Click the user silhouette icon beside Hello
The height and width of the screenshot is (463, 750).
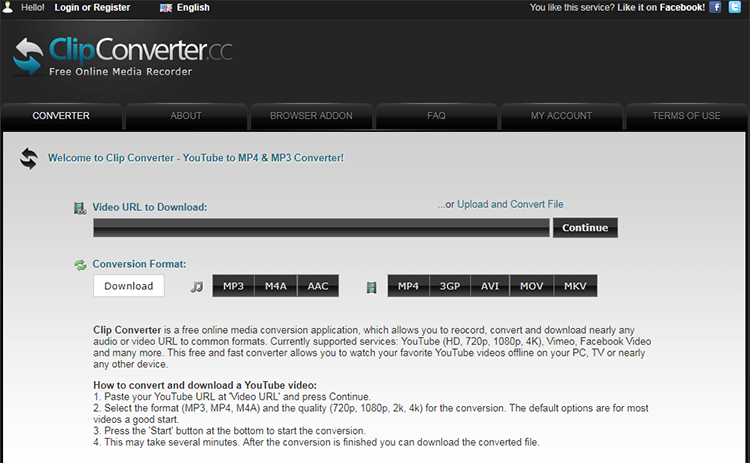coord(8,7)
